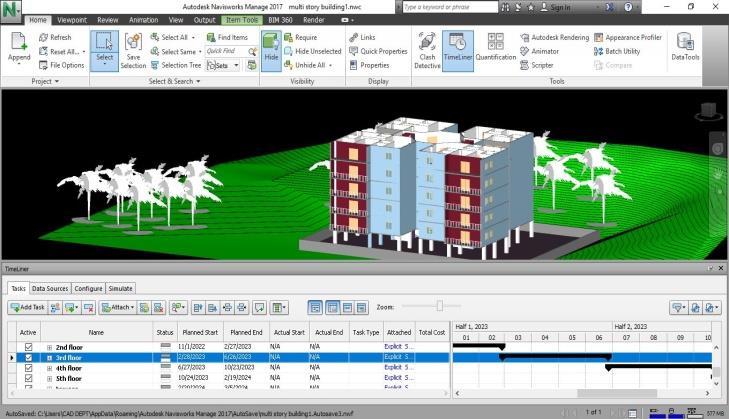Expand the Project panel dropdown
Viewport: 729px width, 419px height.
[46, 81]
